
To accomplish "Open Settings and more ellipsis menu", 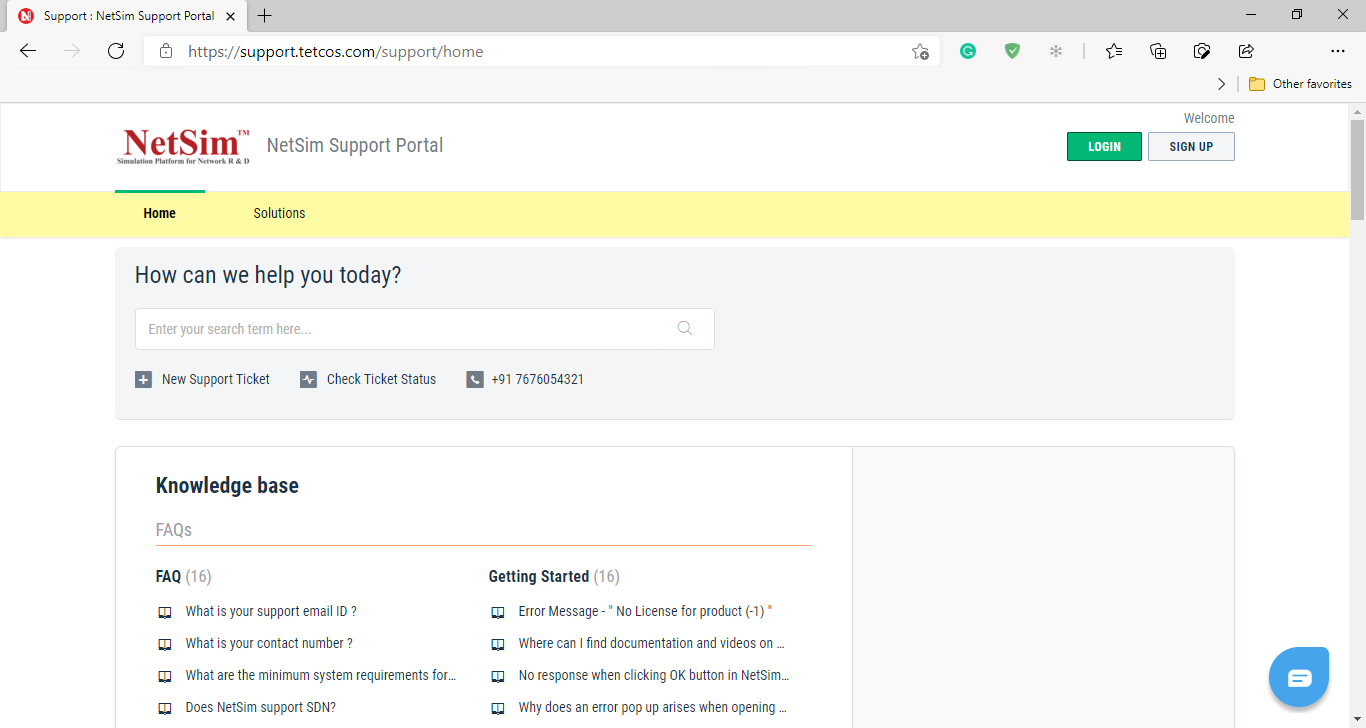I will coord(1338,51).
